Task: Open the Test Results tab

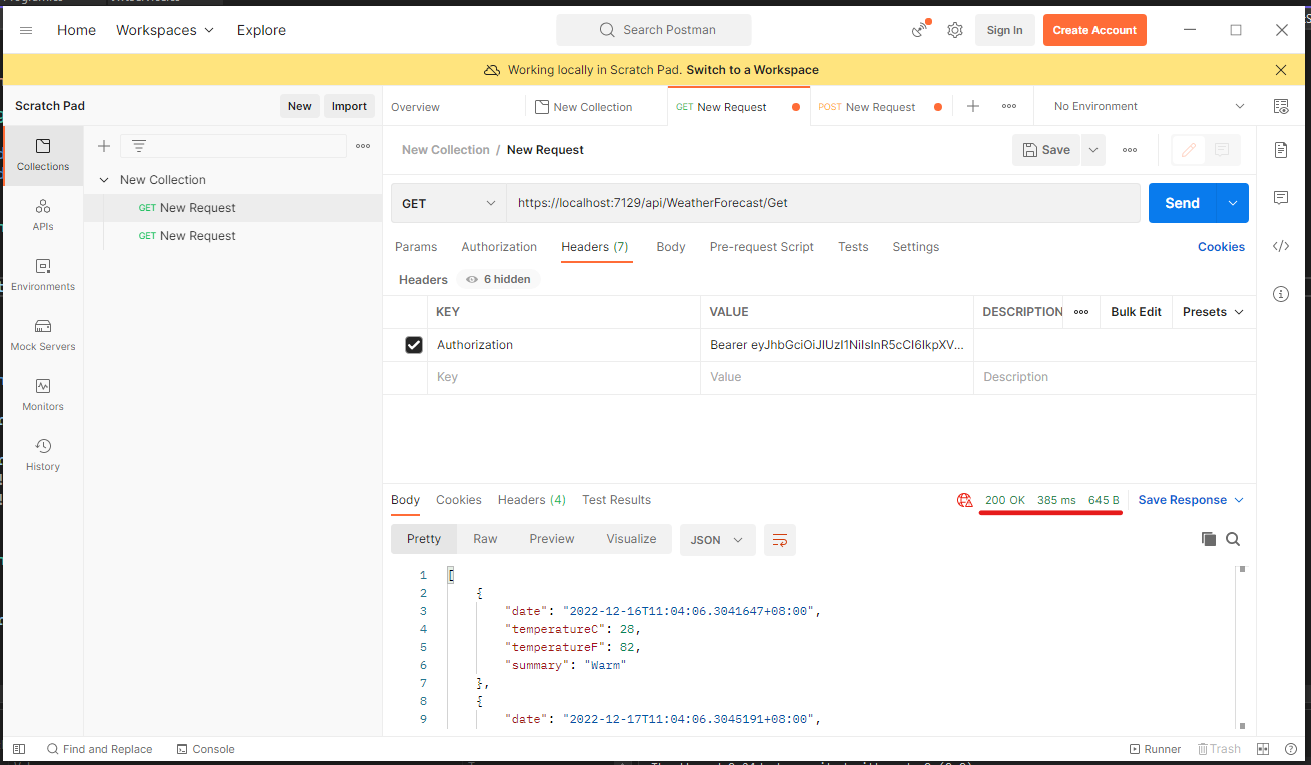Action: point(616,500)
